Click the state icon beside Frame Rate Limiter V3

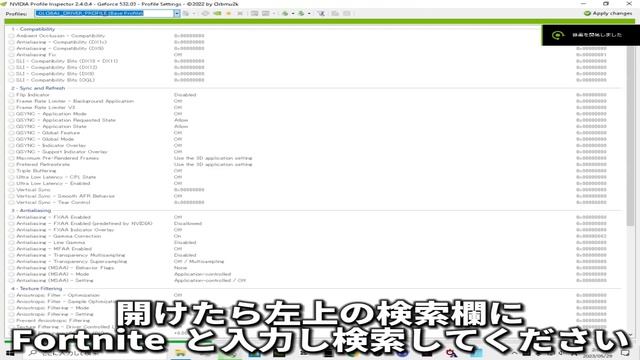pyautogui.click(x=12, y=107)
